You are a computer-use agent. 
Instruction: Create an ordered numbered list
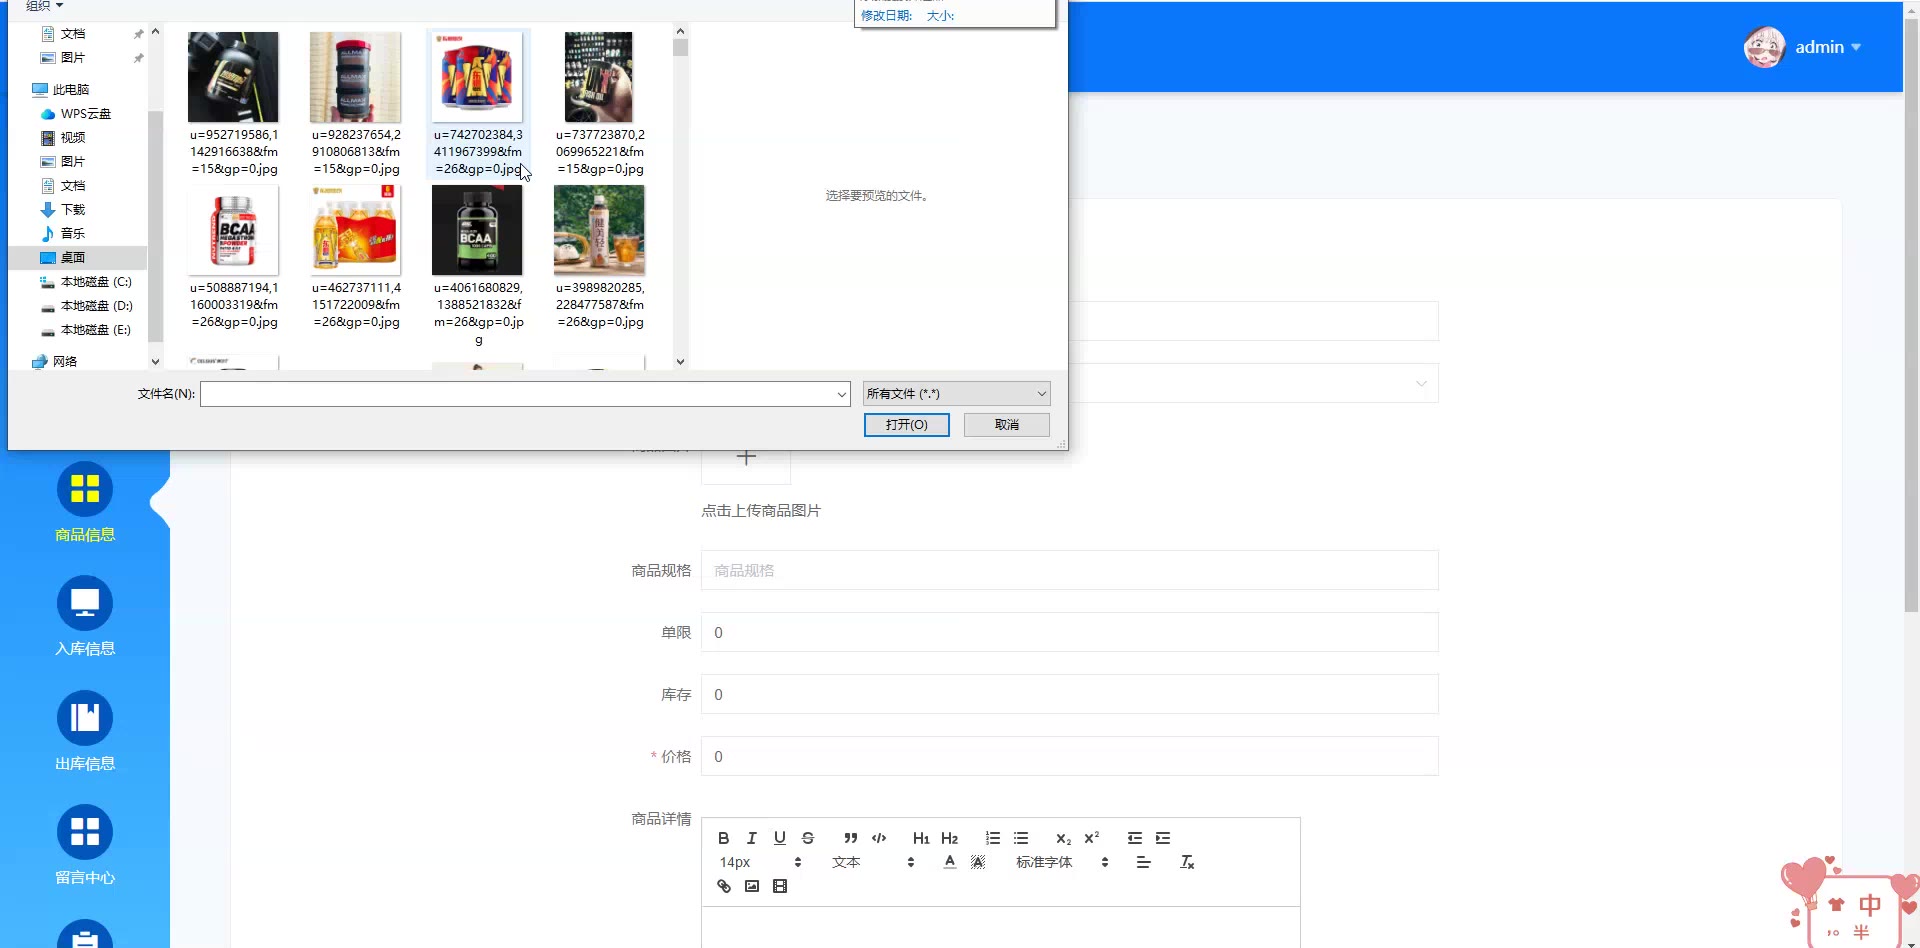[992, 838]
